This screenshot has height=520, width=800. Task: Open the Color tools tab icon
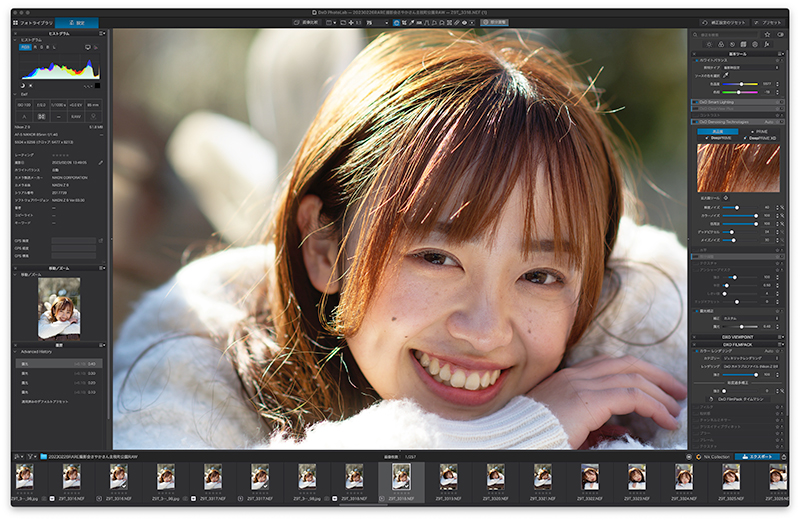tap(721, 44)
